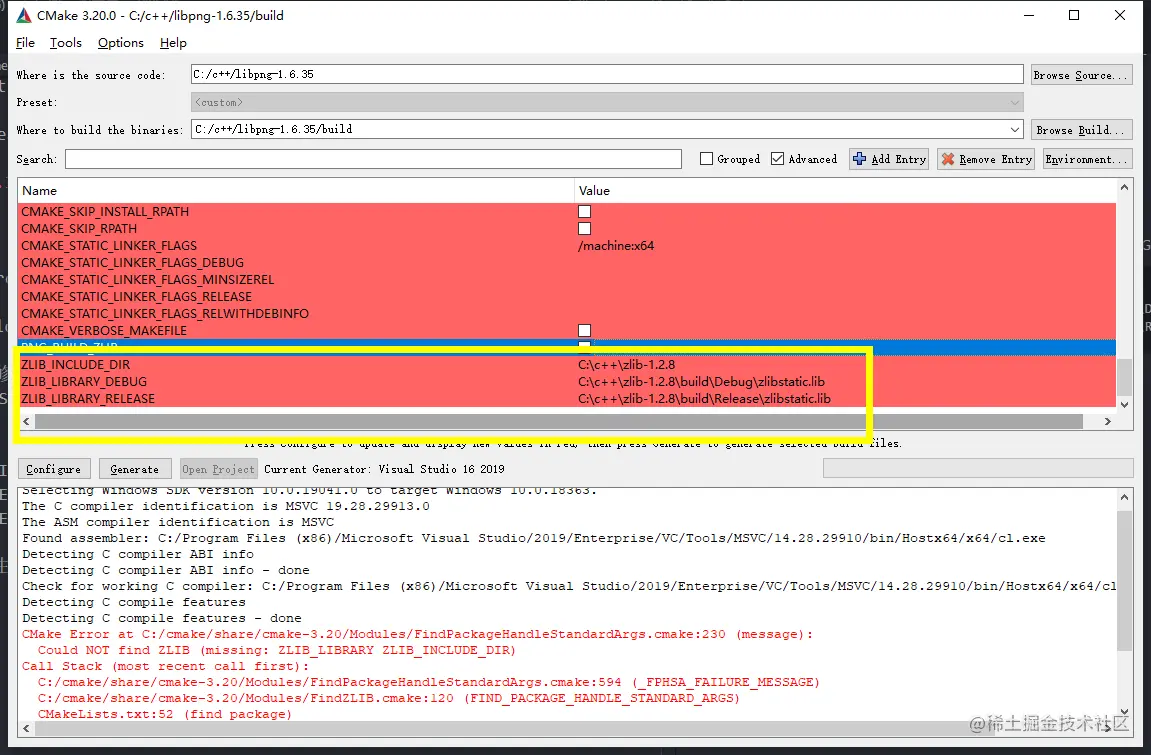Enable the Grouped checkbox
Screen dimensions: 1151x755
[x=706, y=158]
